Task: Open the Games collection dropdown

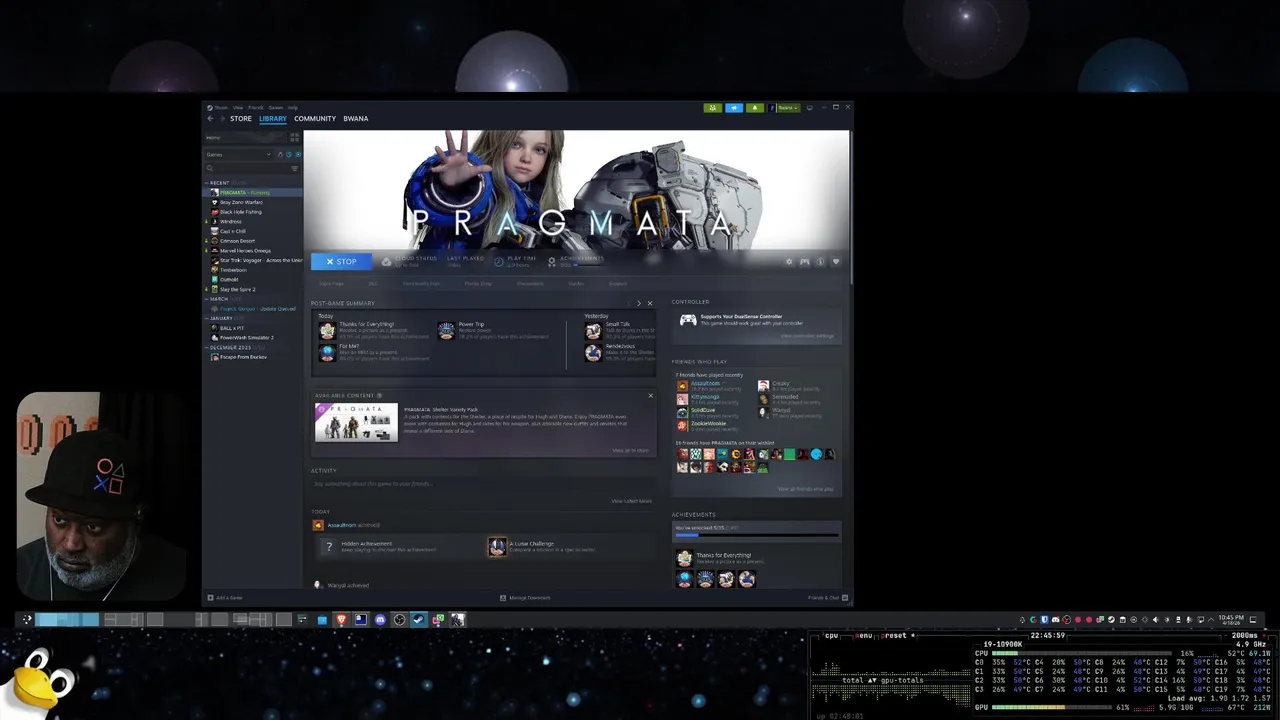Action: [x=238, y=155]
